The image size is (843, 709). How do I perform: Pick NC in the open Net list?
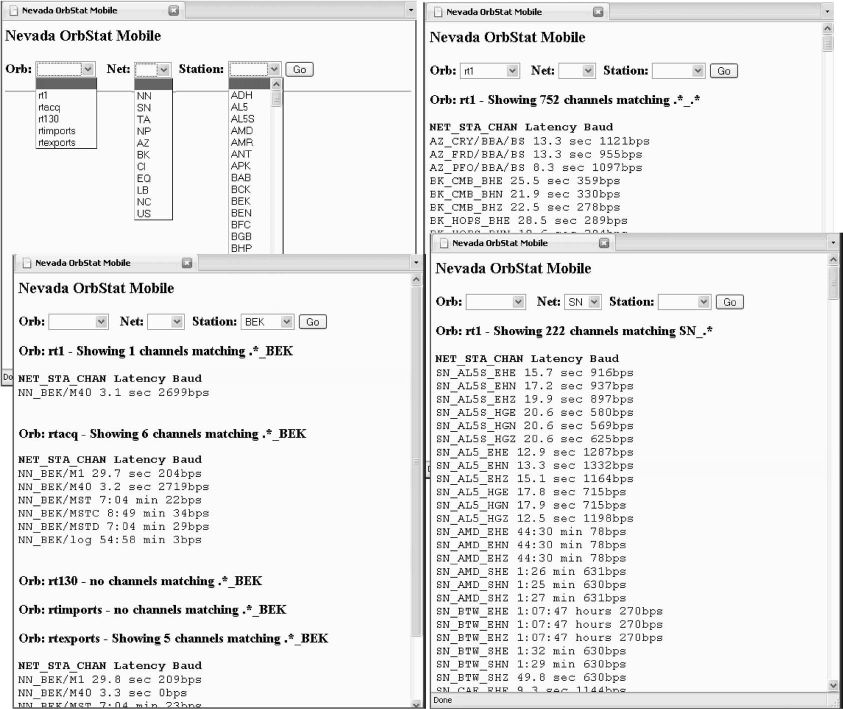153,203
